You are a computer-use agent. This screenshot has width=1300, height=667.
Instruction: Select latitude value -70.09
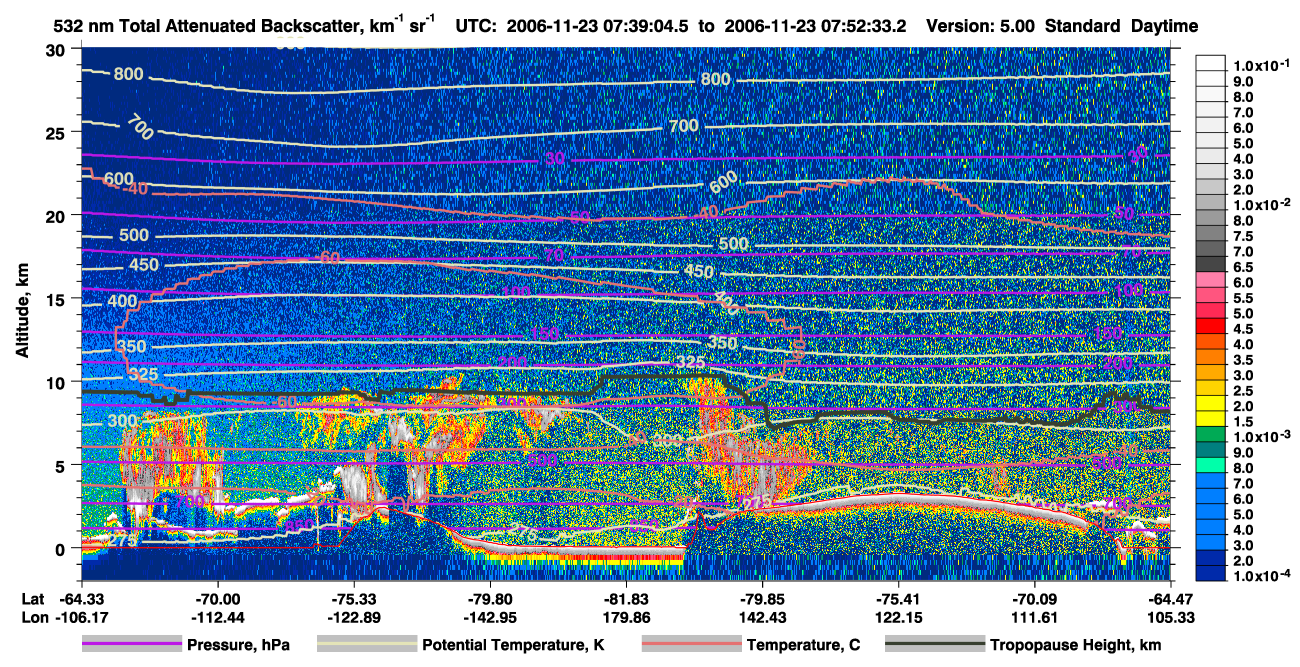[1034, 599]
